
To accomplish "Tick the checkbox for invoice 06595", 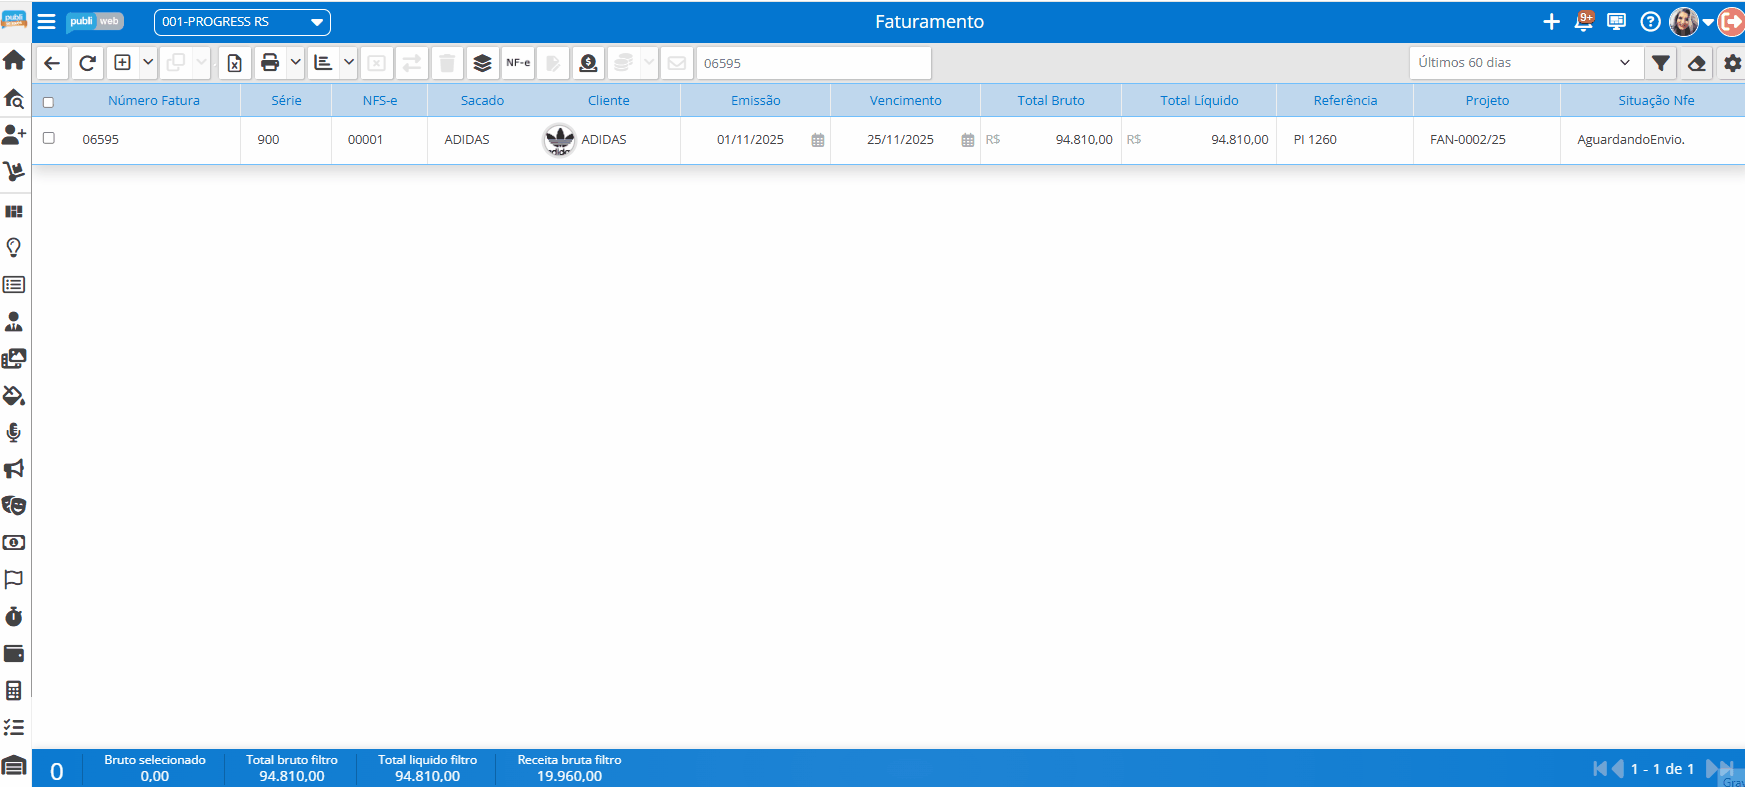I will pyautogui.click(x=49, y=138).
